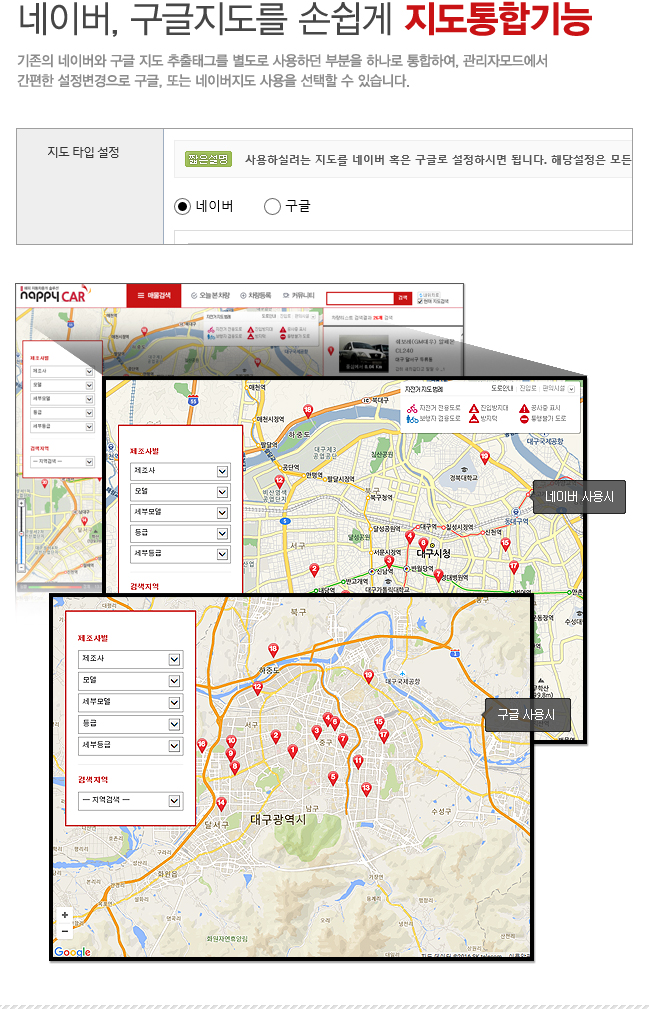This screenshot has height=1011, width=649.
Task: Click marker 17 on the Naver map
Action: click(514, 567)
